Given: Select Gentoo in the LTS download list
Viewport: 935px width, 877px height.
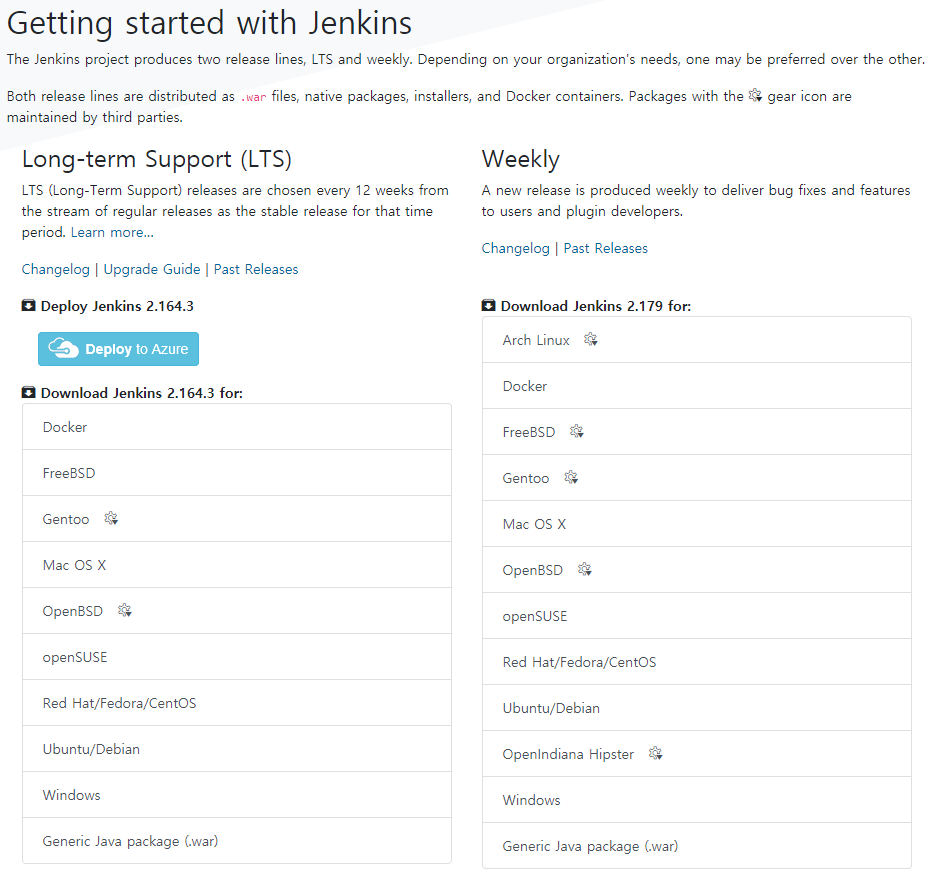Looking at the screenshot, I should 237,519.
